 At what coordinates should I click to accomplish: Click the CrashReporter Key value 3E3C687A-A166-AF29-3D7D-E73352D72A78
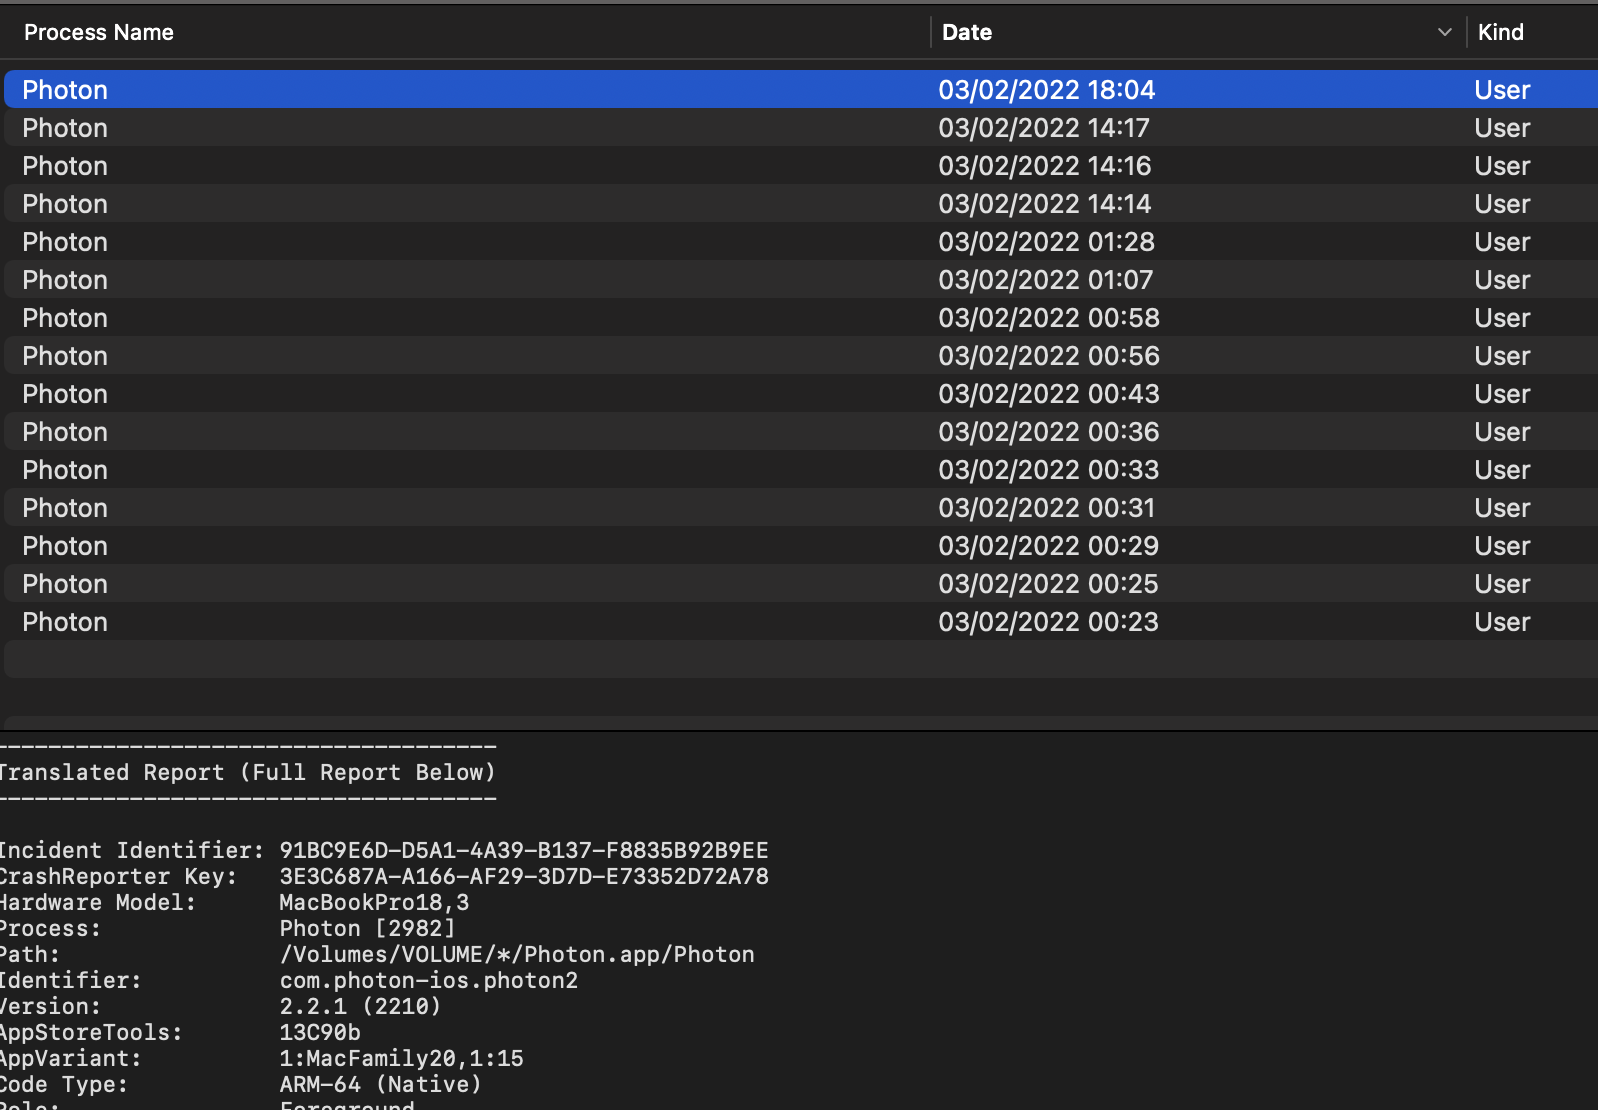coord(524,876)
